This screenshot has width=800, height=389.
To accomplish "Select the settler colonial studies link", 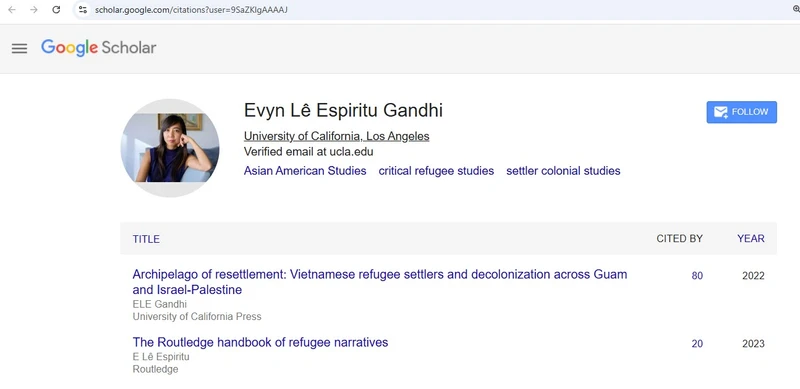I will click(x=563, y=171).
